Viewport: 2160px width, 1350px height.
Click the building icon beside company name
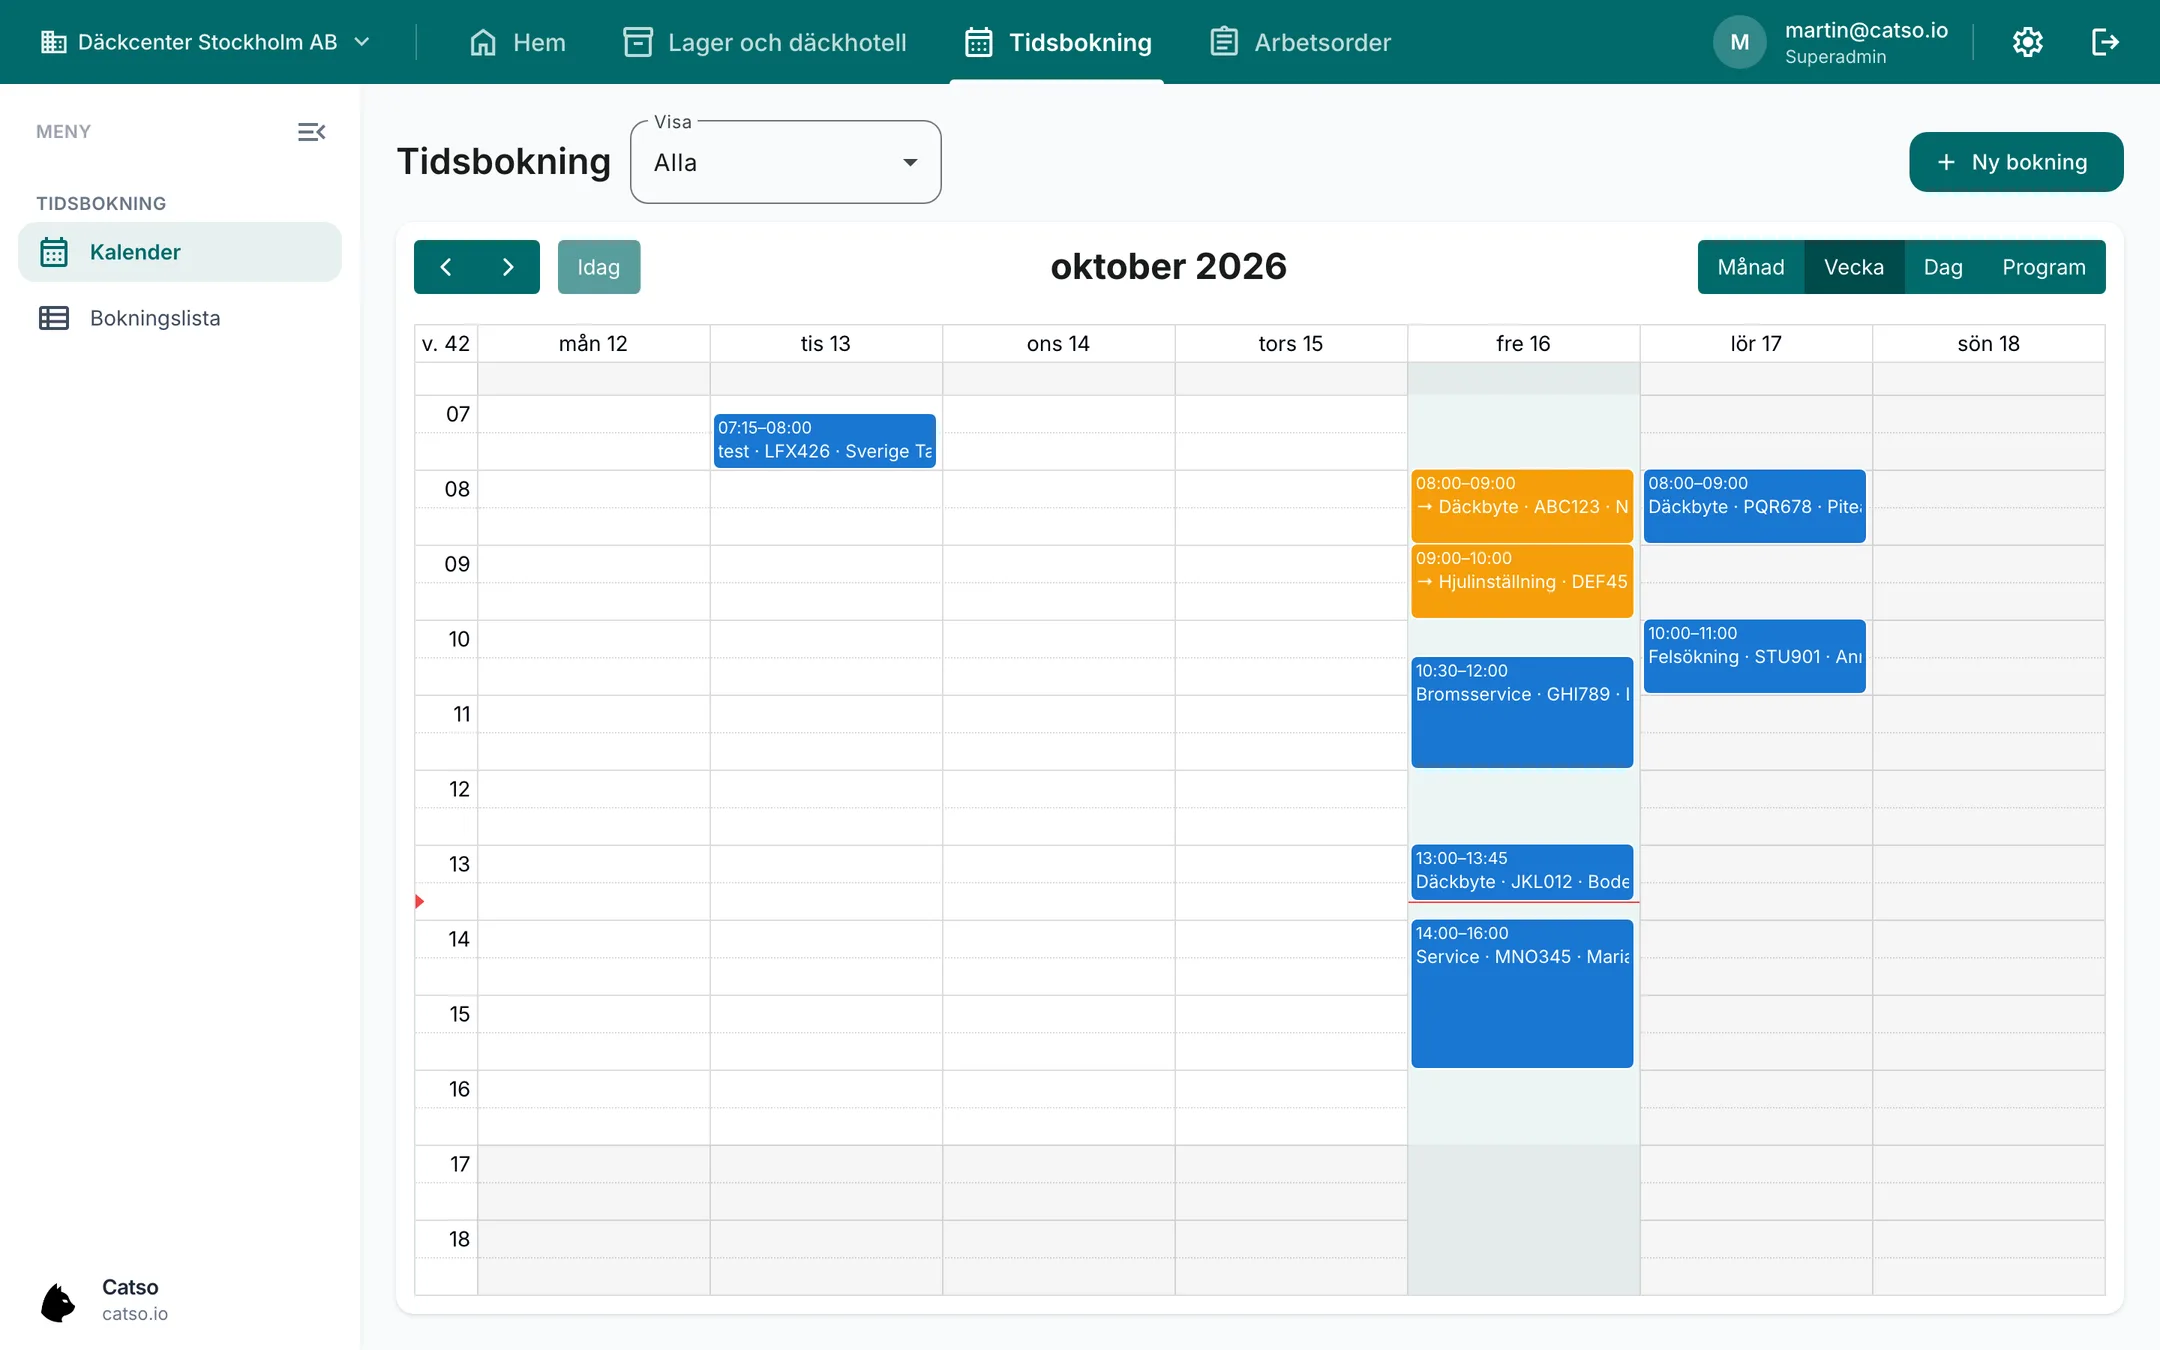[x=53, y=42]
